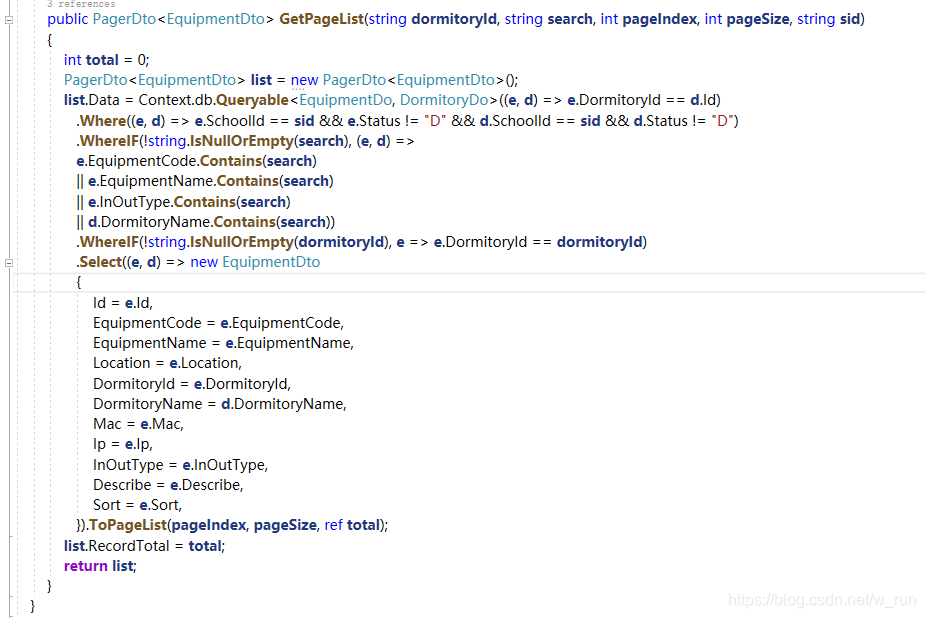Click 'list.RecordTotal = total;' line
The height and width of the screenshot is (618, 925).
(x=145, y=546)
